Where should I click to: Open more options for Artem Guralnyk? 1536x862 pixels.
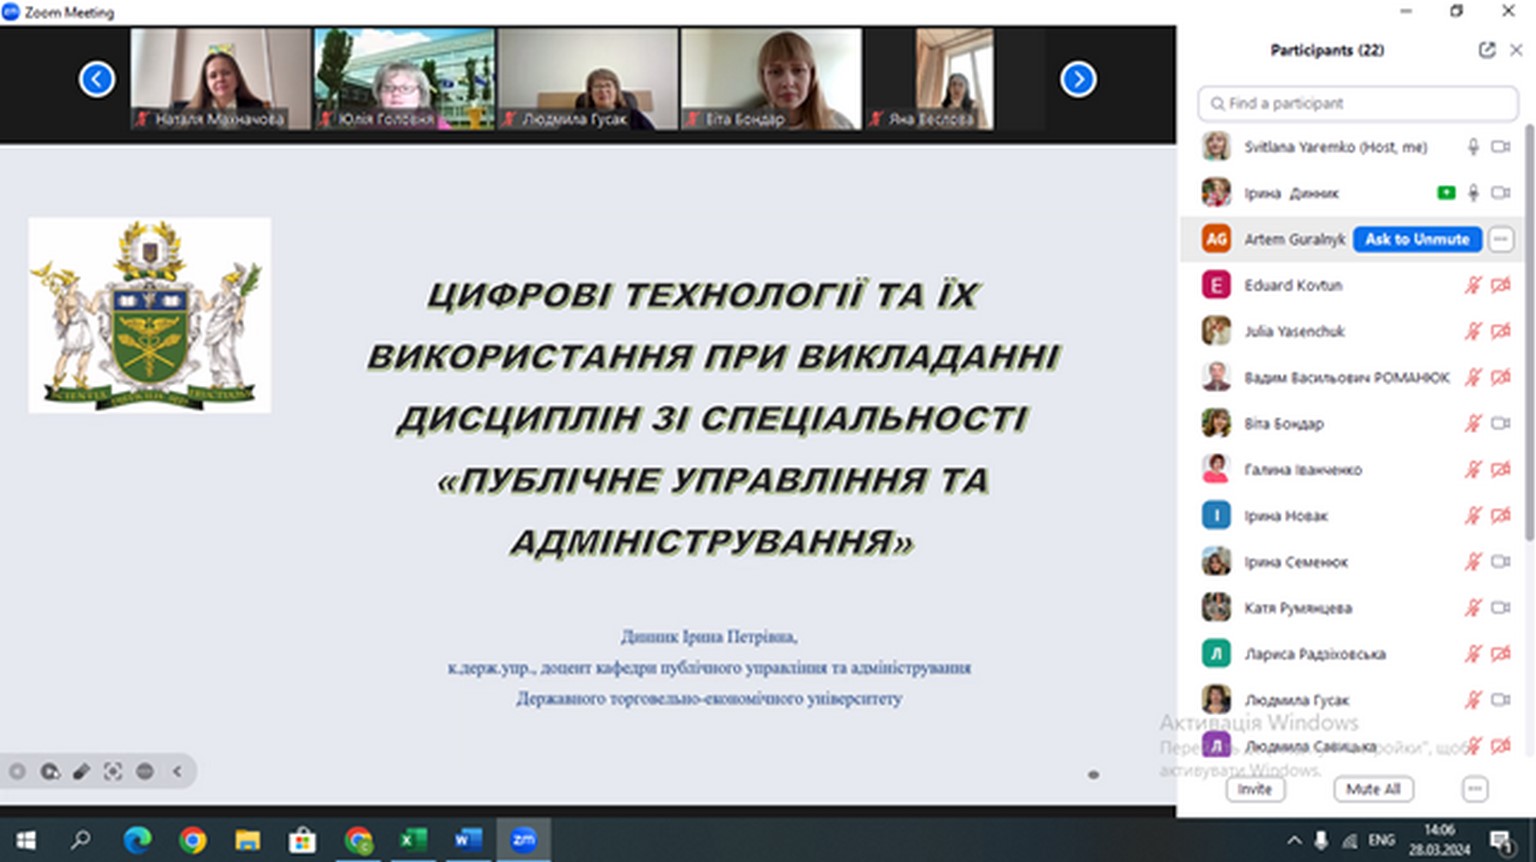pos(1500,239)
